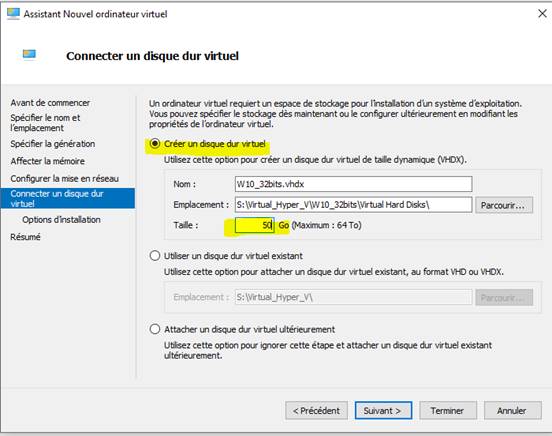Click the Emplacement path field for new disk
Screen dimensions: 552x436
(353, 205)
